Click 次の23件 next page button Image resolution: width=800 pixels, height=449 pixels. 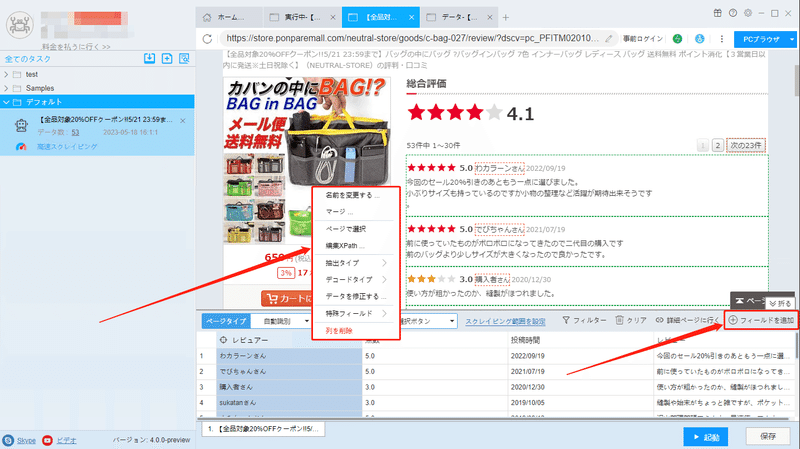(x=745, y=145)
